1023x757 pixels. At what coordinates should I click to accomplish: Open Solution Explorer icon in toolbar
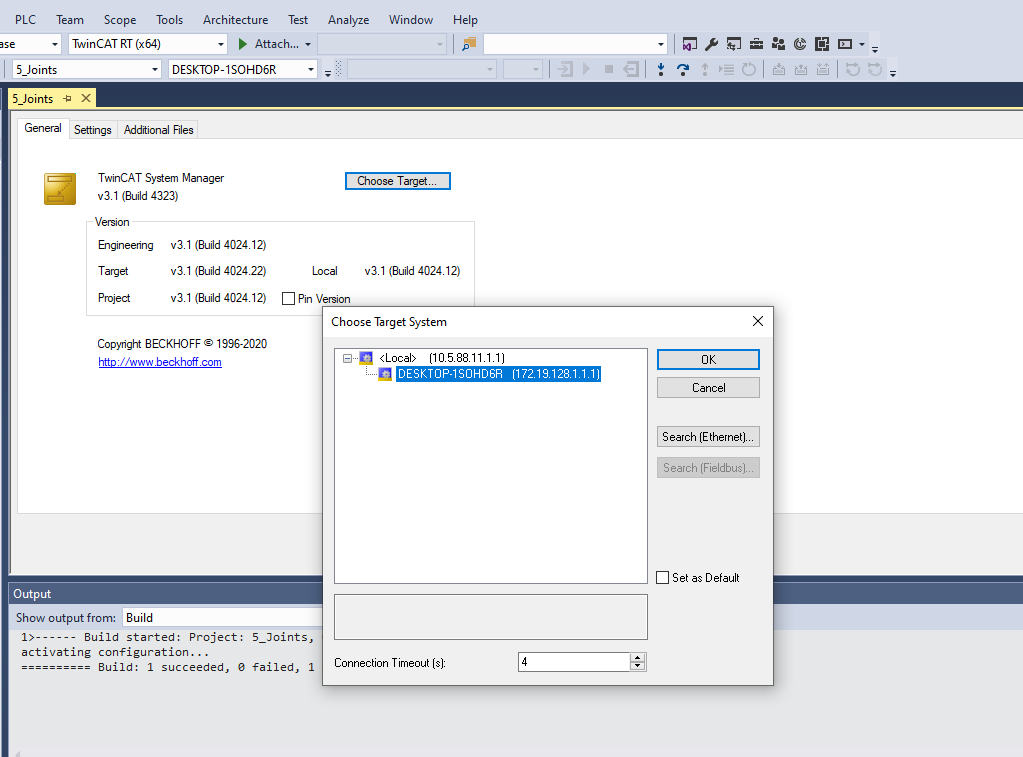(x=689, y=44)
